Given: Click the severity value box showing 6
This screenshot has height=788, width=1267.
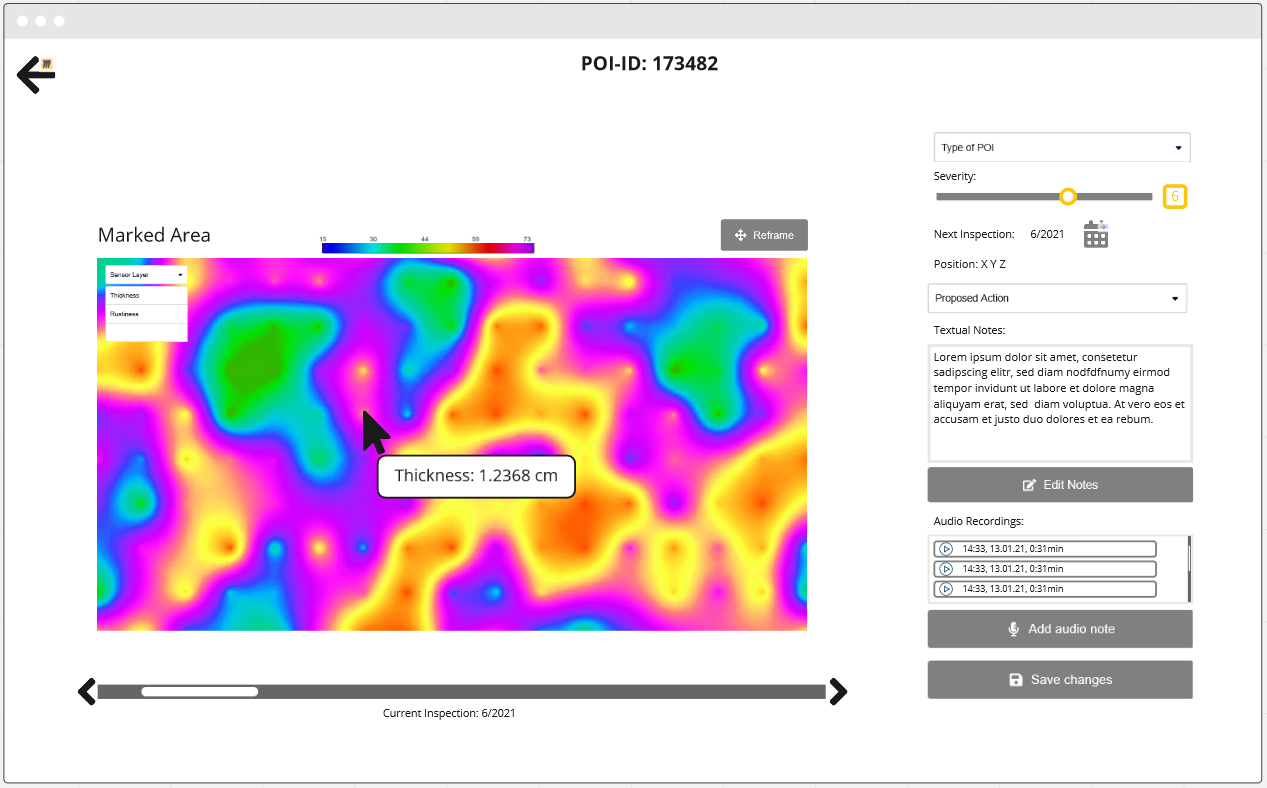Looking at the screenshot, I should pyautogui.click(x=1175, y=197).
